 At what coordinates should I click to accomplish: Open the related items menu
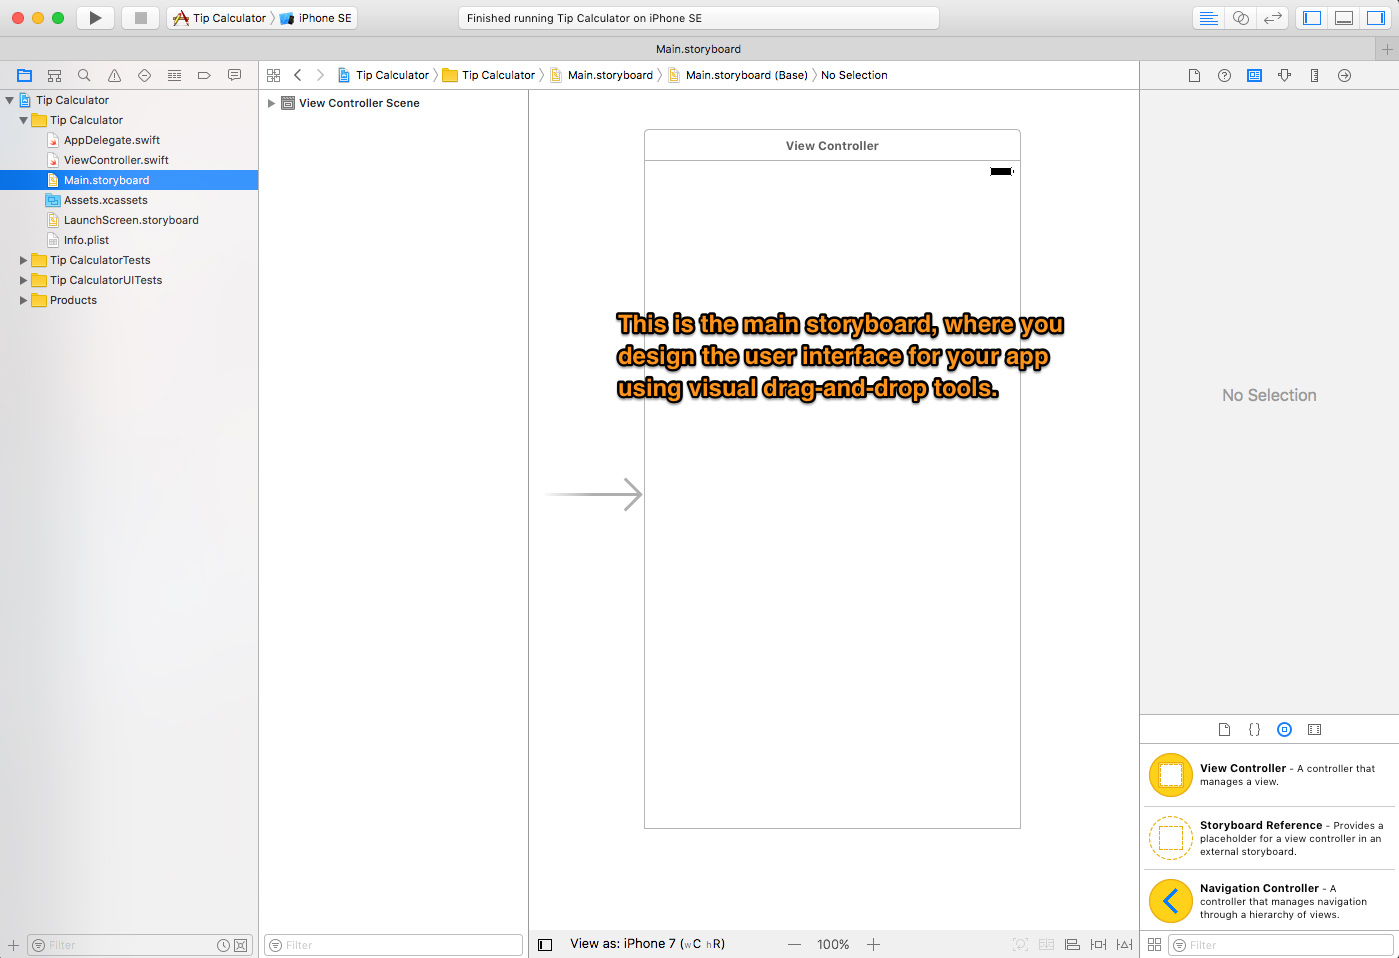(273, 75)
